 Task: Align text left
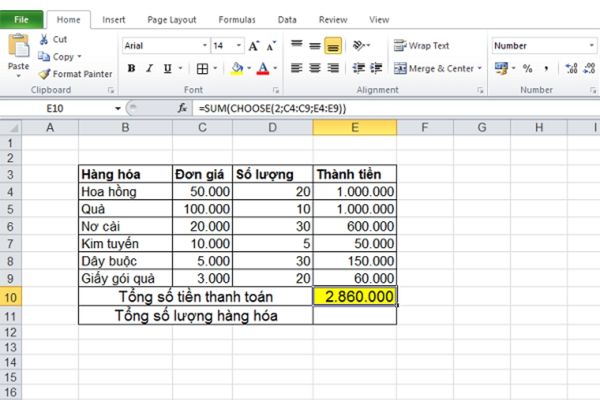click(297, 68)
